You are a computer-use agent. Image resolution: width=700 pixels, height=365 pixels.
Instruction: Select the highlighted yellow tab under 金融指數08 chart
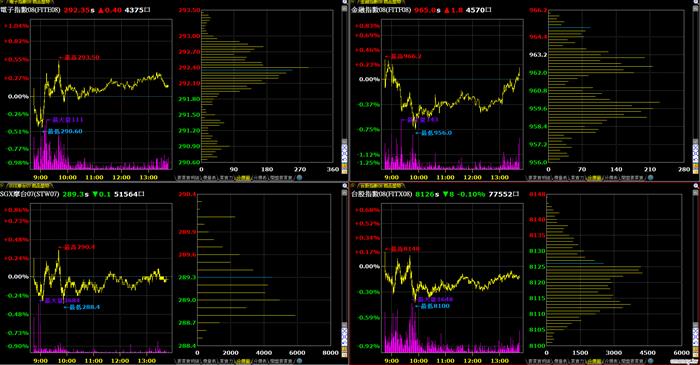[x=594, y=178]
